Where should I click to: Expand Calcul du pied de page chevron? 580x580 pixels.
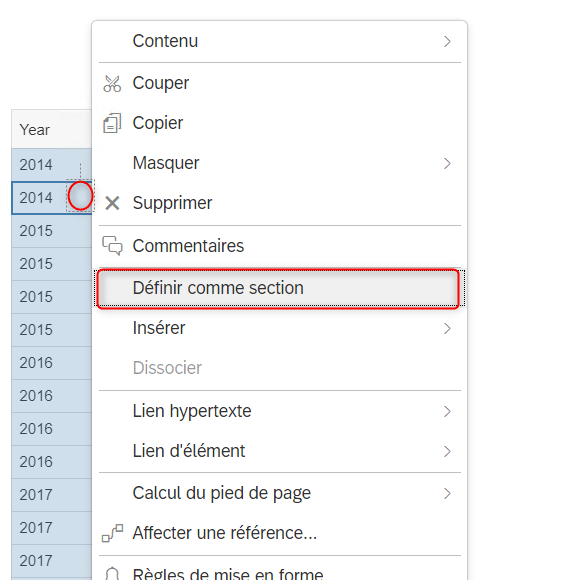[x=447, y=493]
